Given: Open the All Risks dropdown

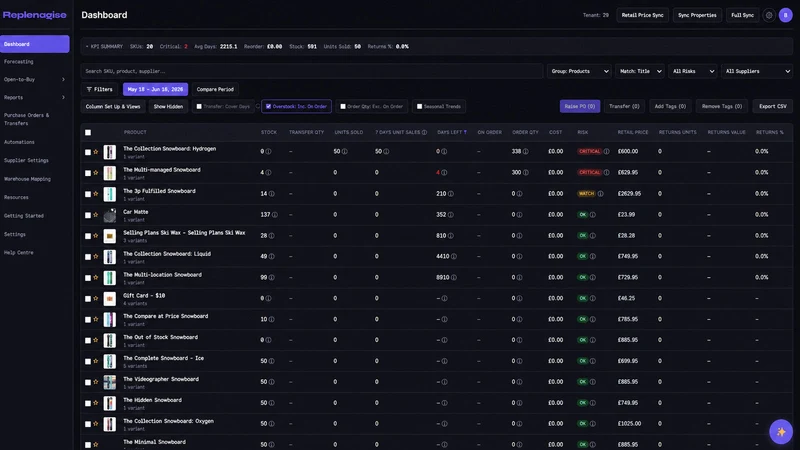Looking at the screenshot, I should click(692, 71).
